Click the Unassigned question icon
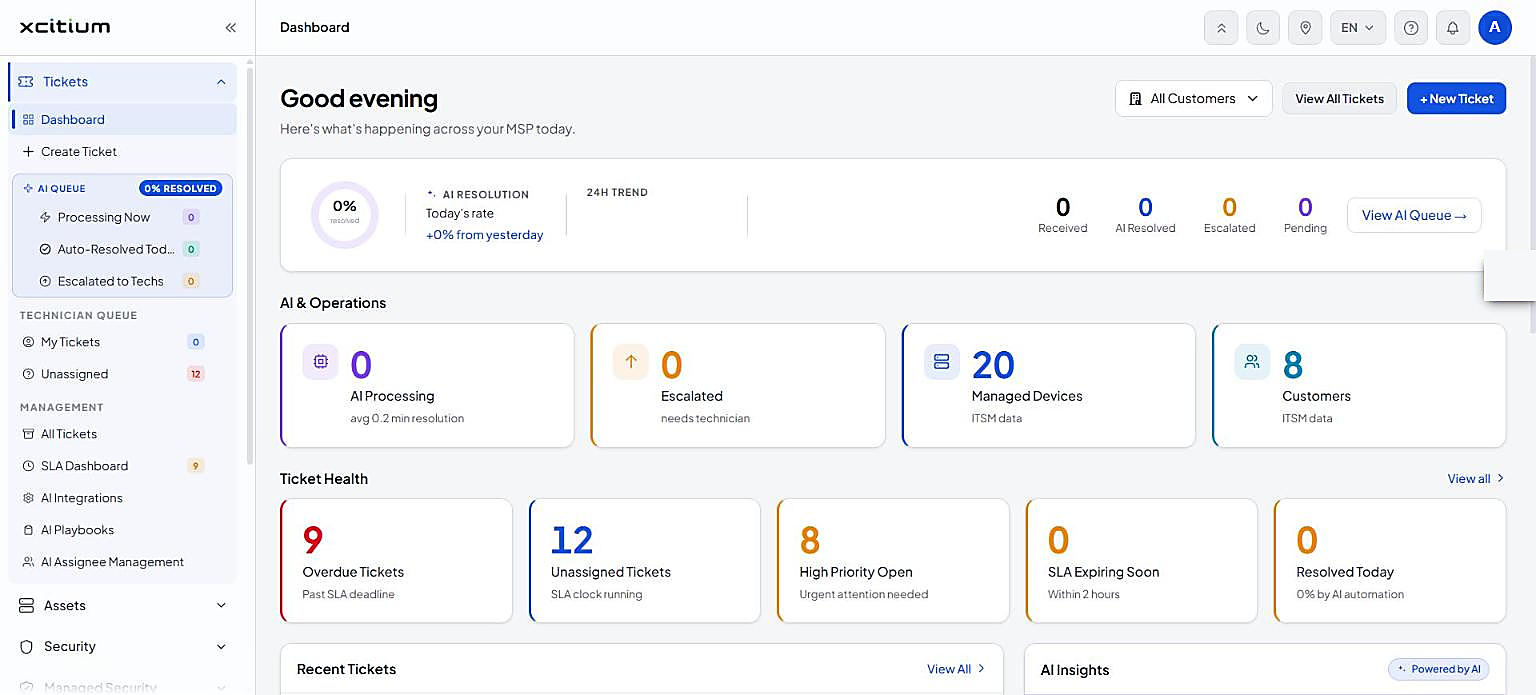 (28, 374)
